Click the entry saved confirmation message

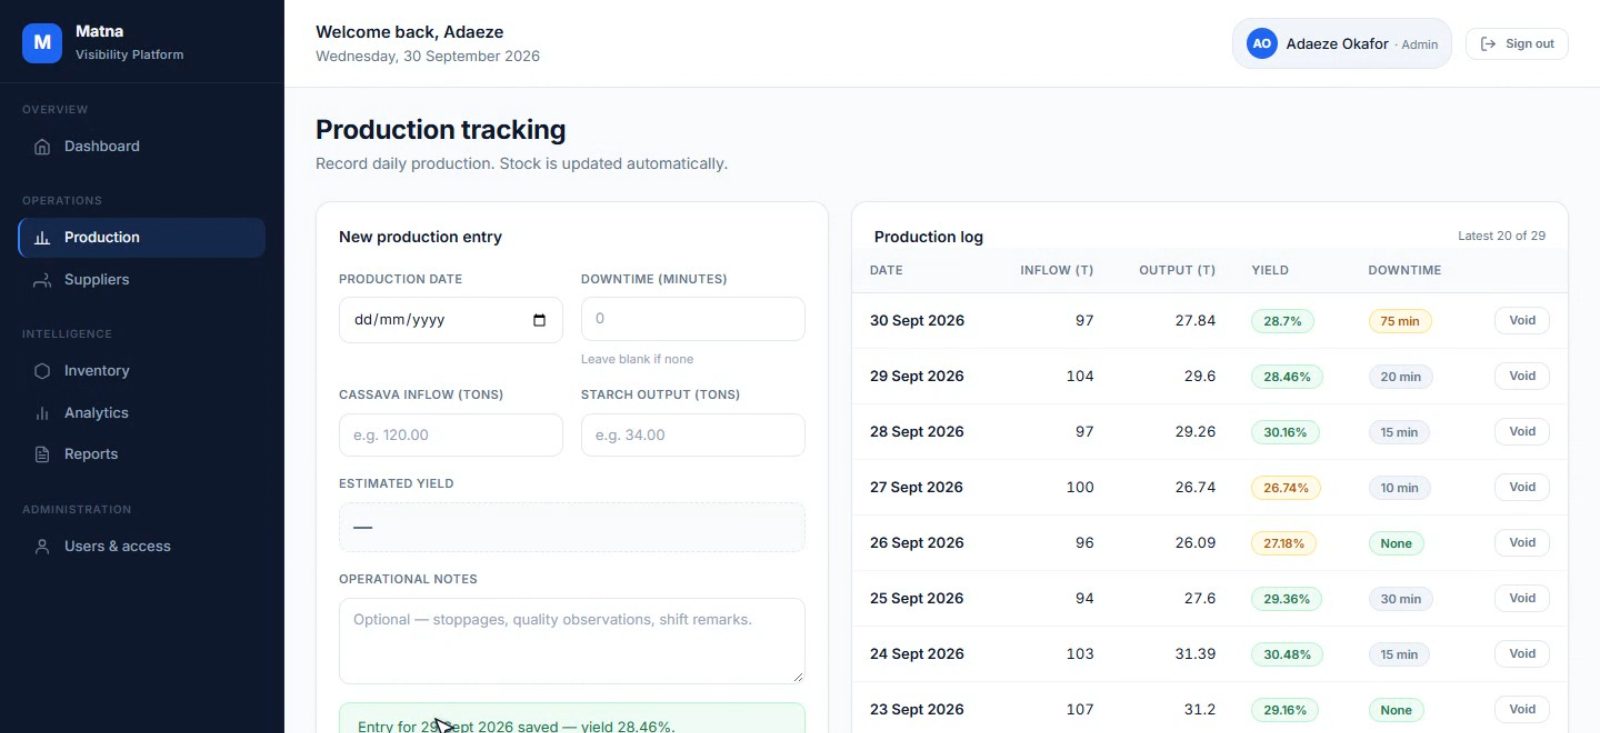[x=572, y=720]
